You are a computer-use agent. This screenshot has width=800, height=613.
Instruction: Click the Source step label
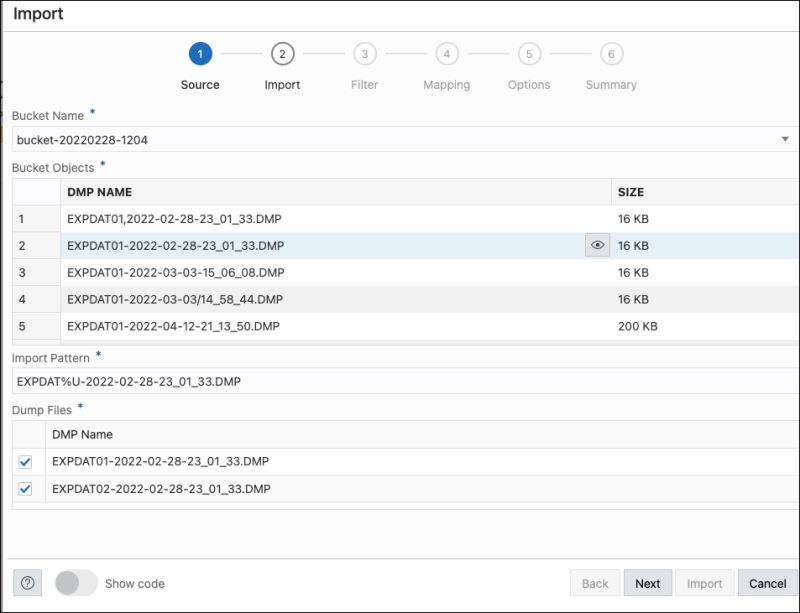click(199, 84)
